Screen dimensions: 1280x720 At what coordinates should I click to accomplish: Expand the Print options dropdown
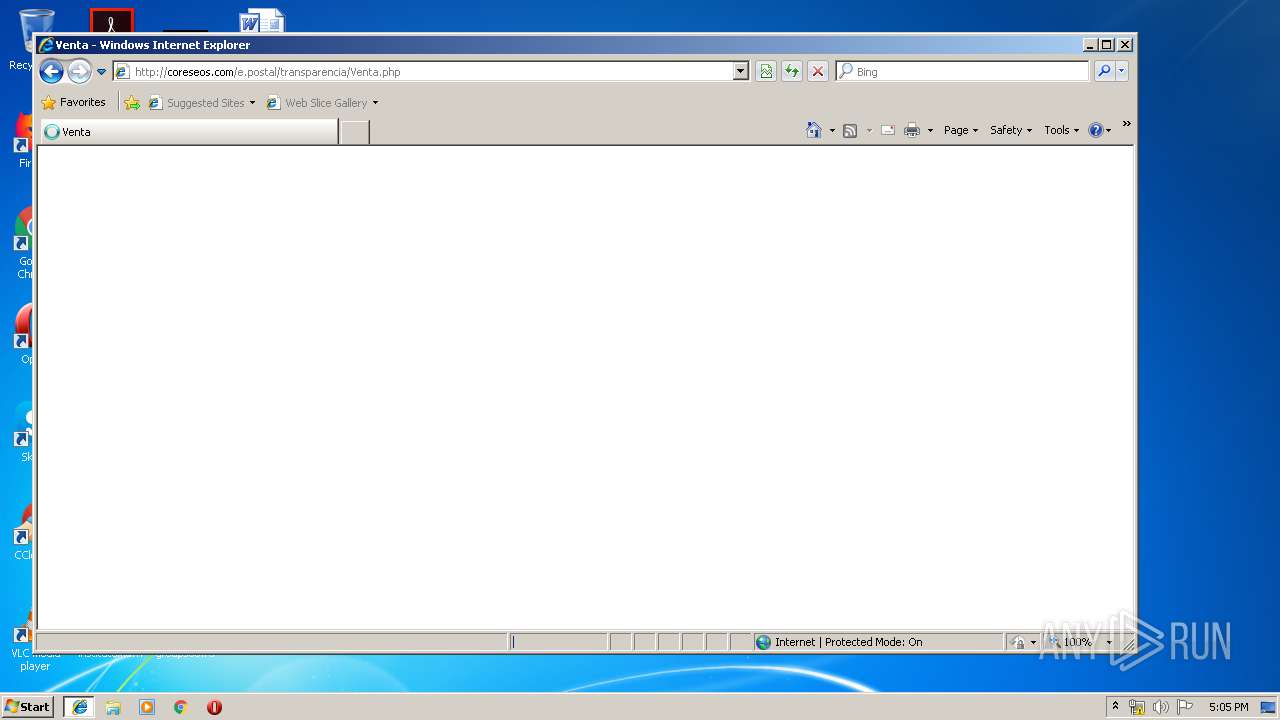pyautogui.click(x=930, y=130)
